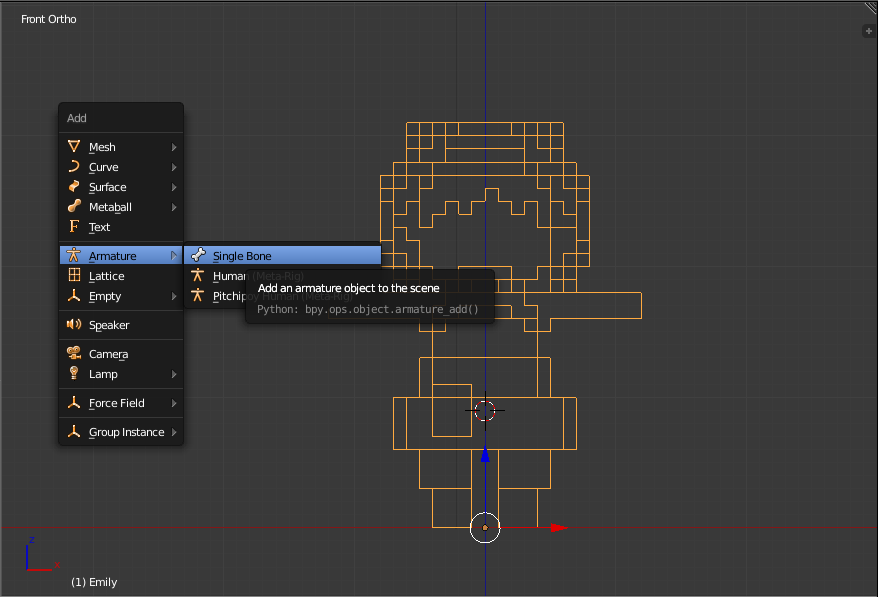
Task: Click the Pitchipoy Human figure icon
Action: [x=198, y=295]
